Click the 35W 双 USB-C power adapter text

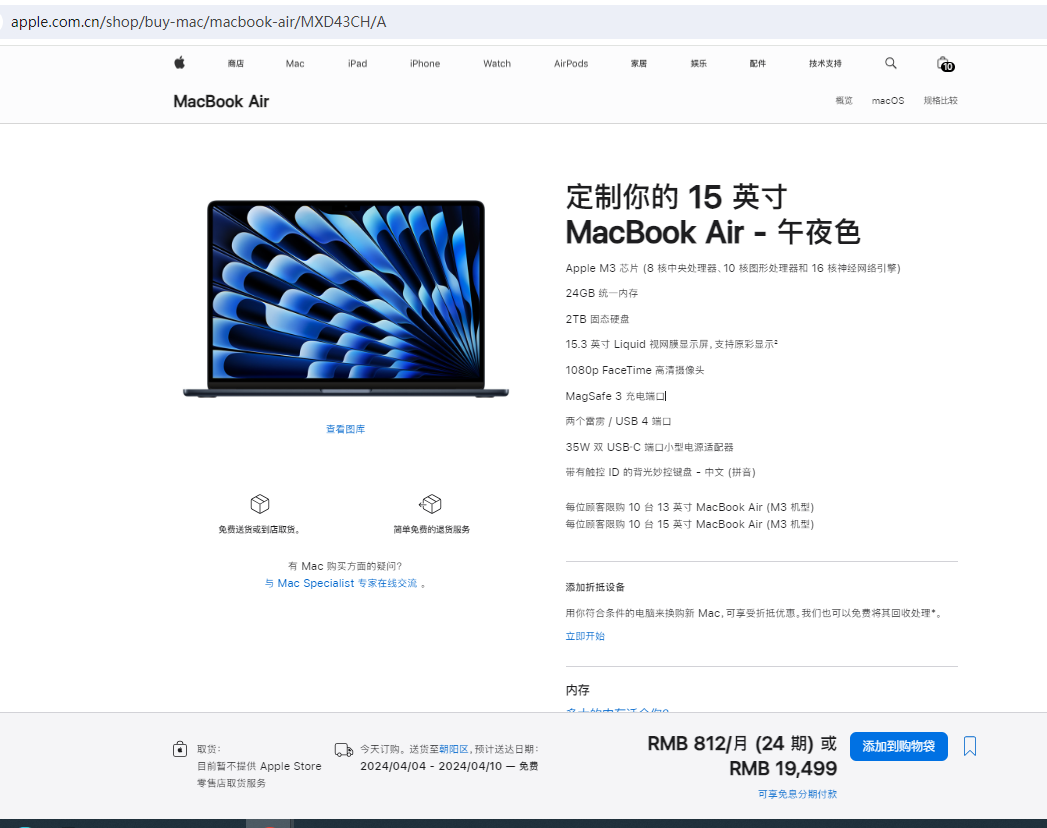pyautogui.click(x=649, y=447)
